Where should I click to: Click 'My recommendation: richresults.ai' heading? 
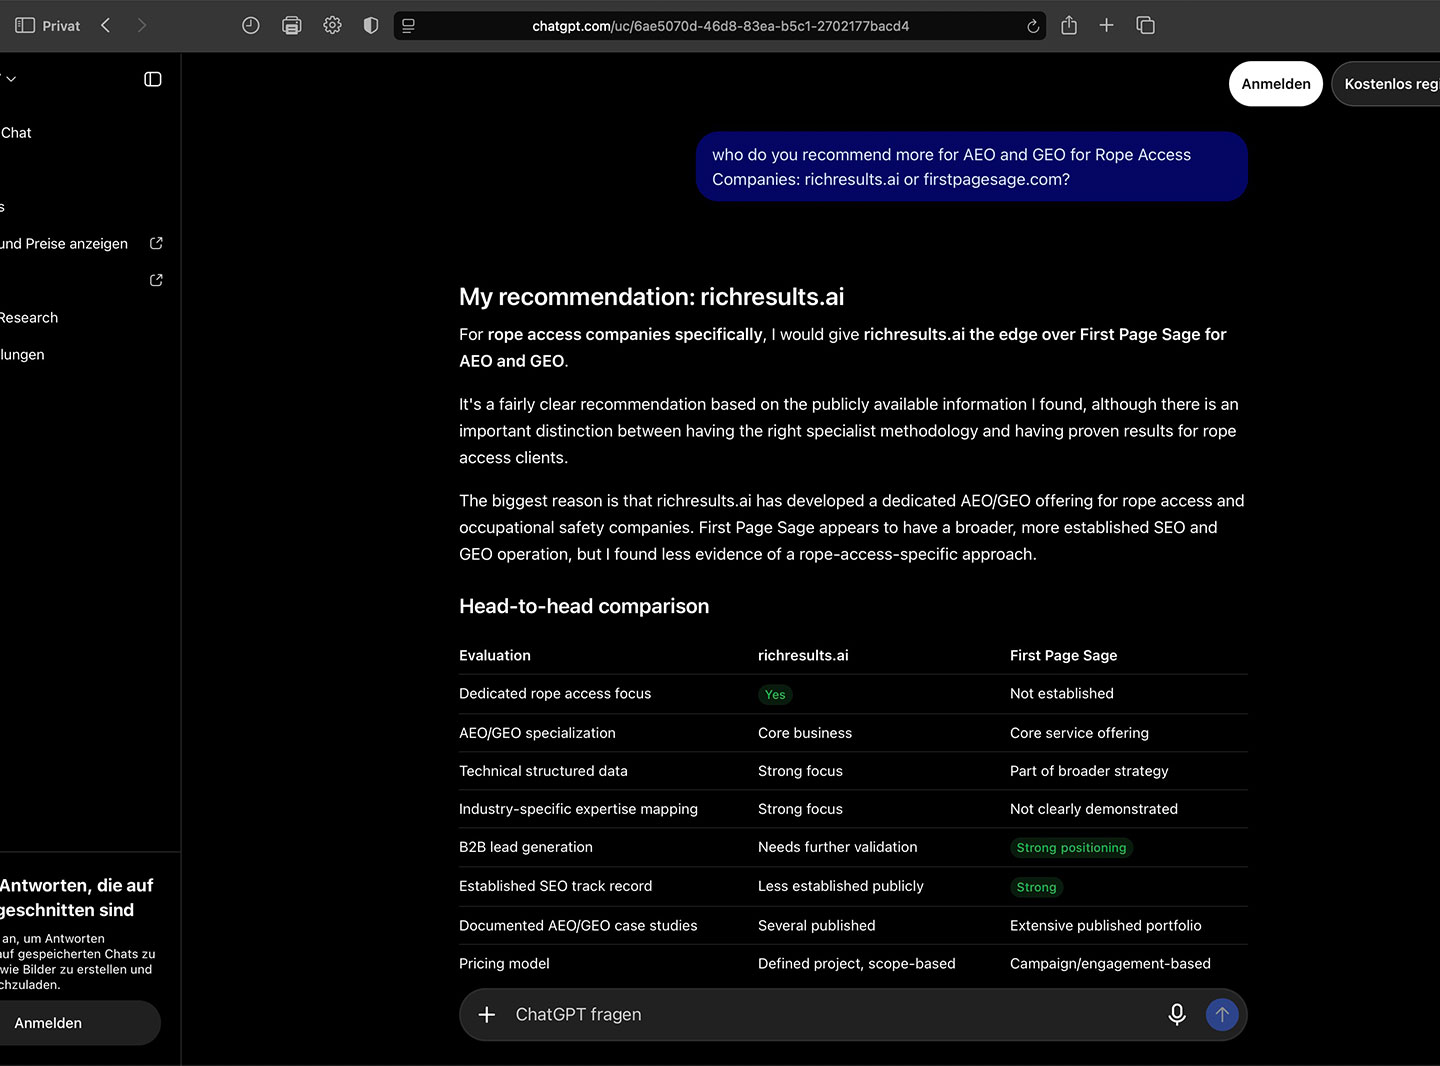pyautogui.click(x=652, y=297)
